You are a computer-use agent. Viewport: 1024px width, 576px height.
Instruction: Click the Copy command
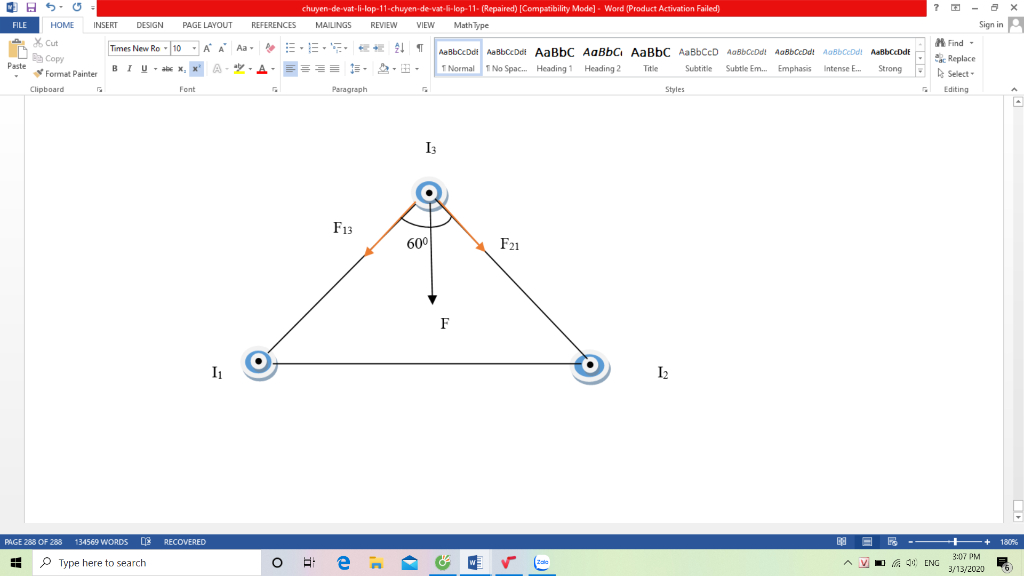(x=48, y=58)
